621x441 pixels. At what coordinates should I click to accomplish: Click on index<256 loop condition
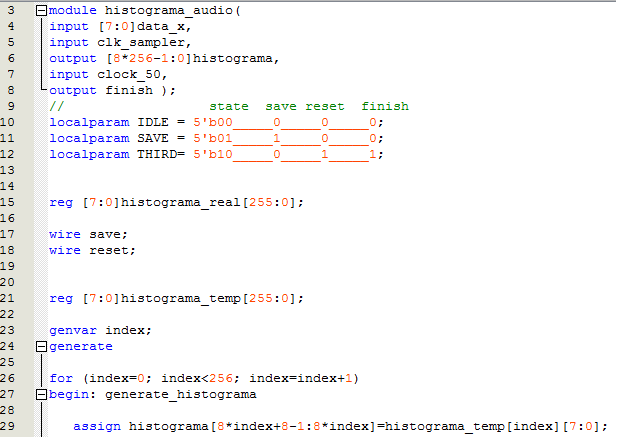pos(197,378)
